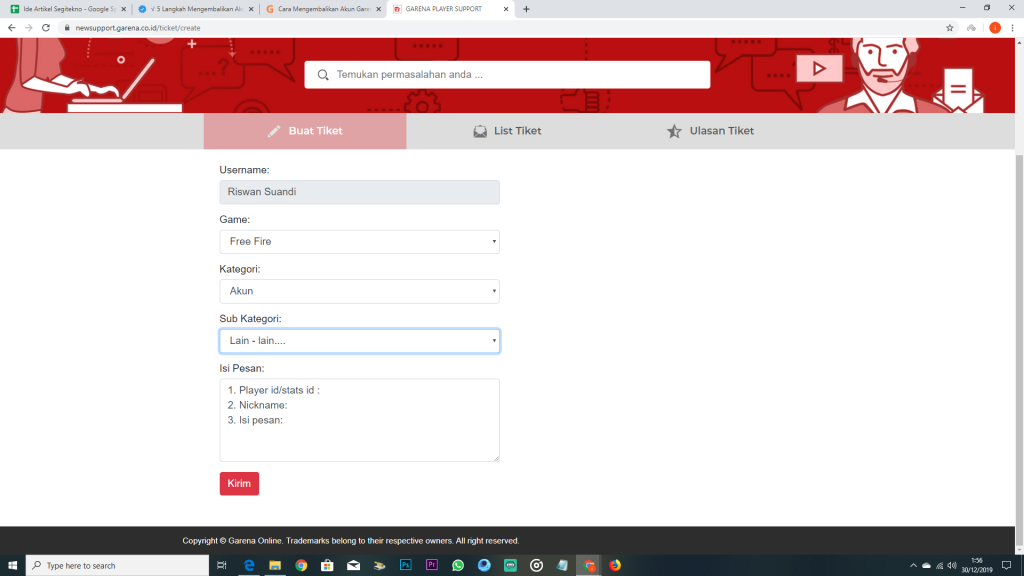The height and width of the screenshot is (576, 1024).
Task: Open Microsoft Store from the taskbar
Action: tap(327, 566)
